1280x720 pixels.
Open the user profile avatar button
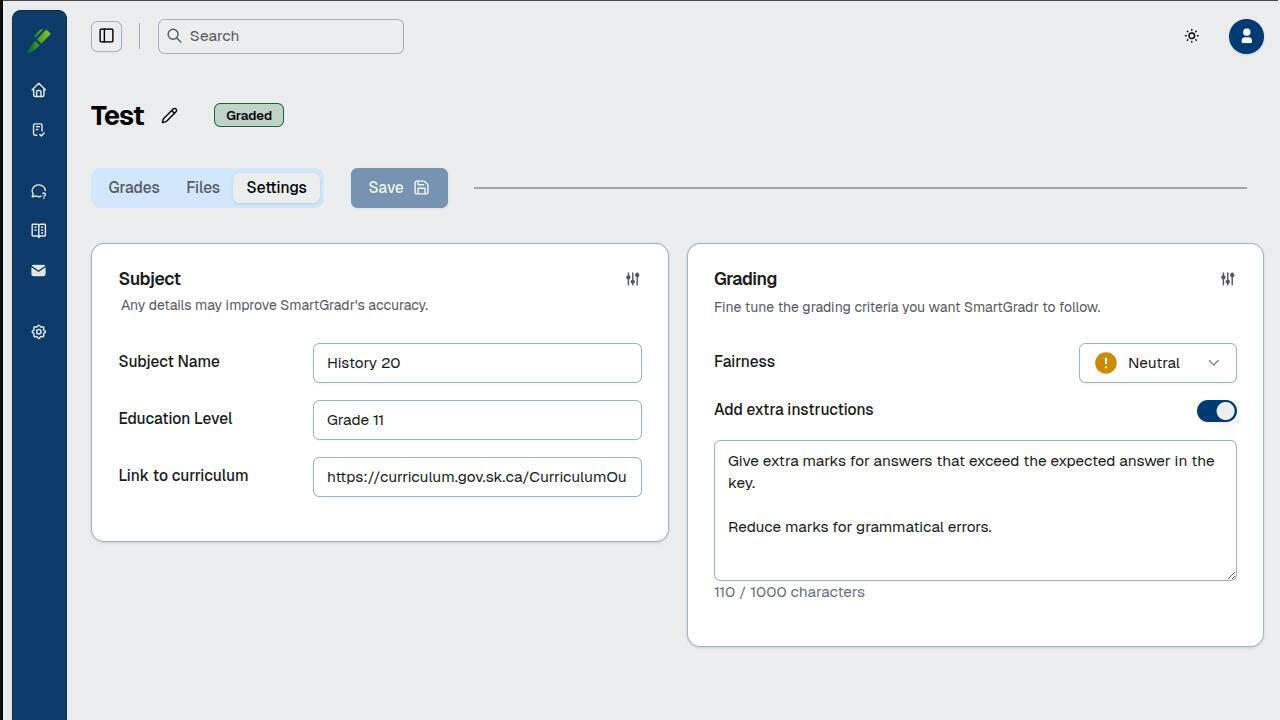[1245, 36]
